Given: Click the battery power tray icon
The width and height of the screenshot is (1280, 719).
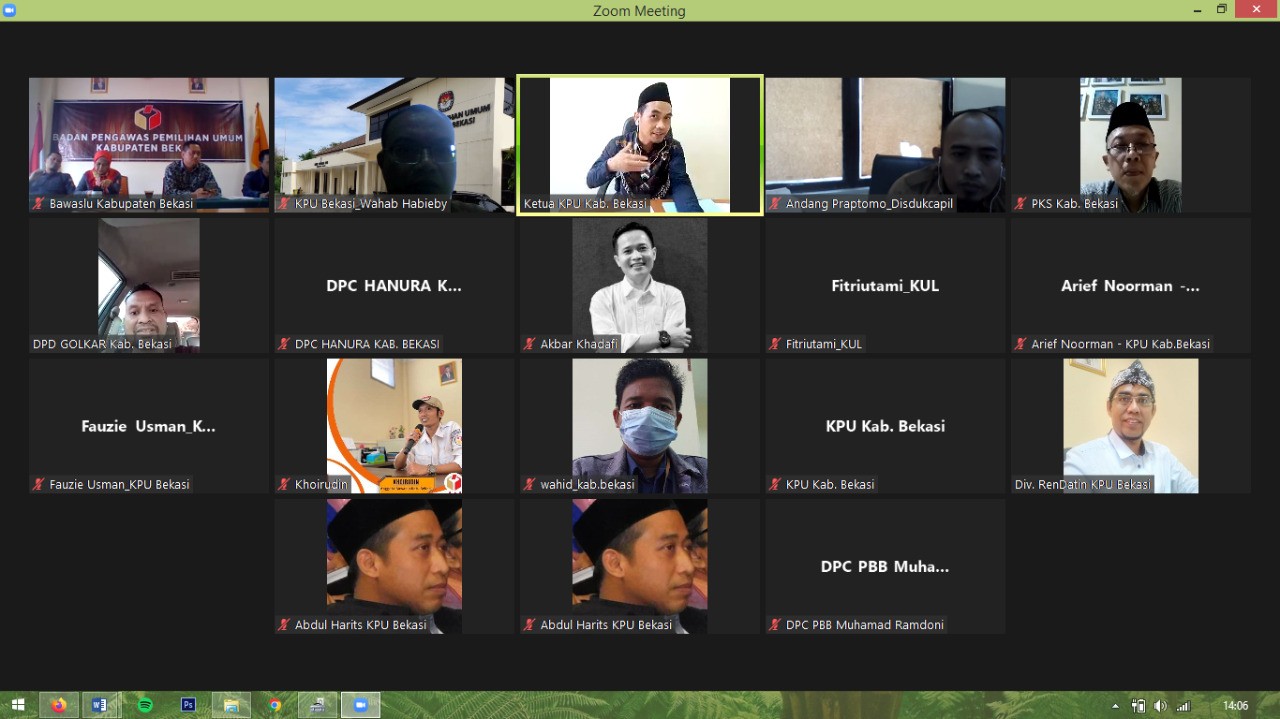Looking at the screenshot, I should [1138, 706].
